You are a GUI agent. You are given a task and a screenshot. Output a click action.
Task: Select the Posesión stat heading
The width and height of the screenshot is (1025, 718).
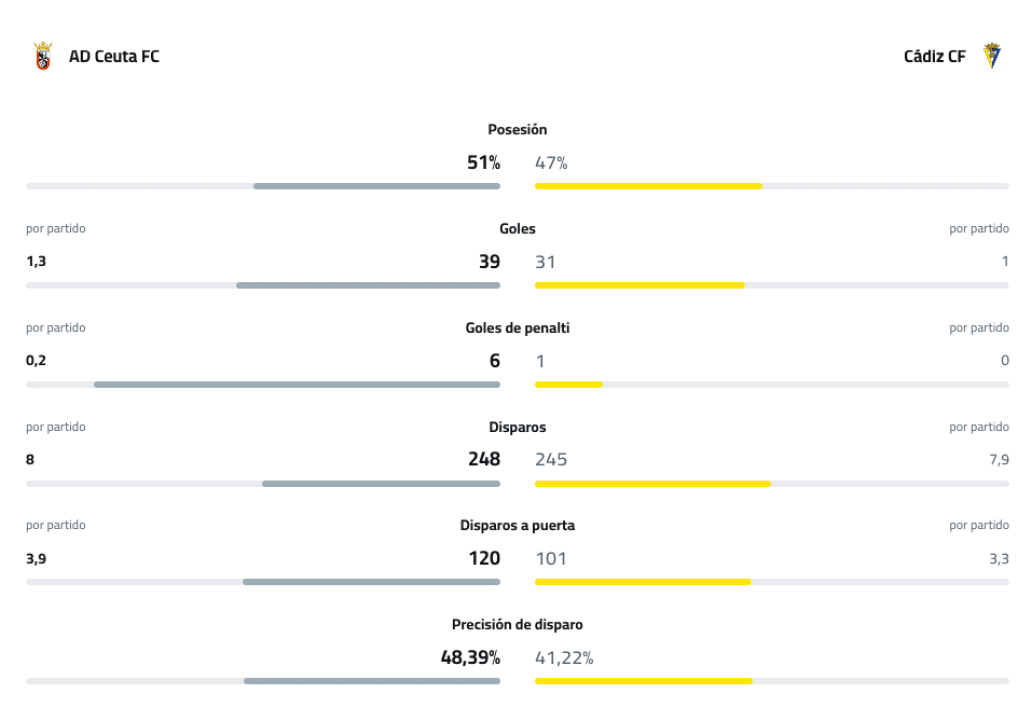[517, 129]
